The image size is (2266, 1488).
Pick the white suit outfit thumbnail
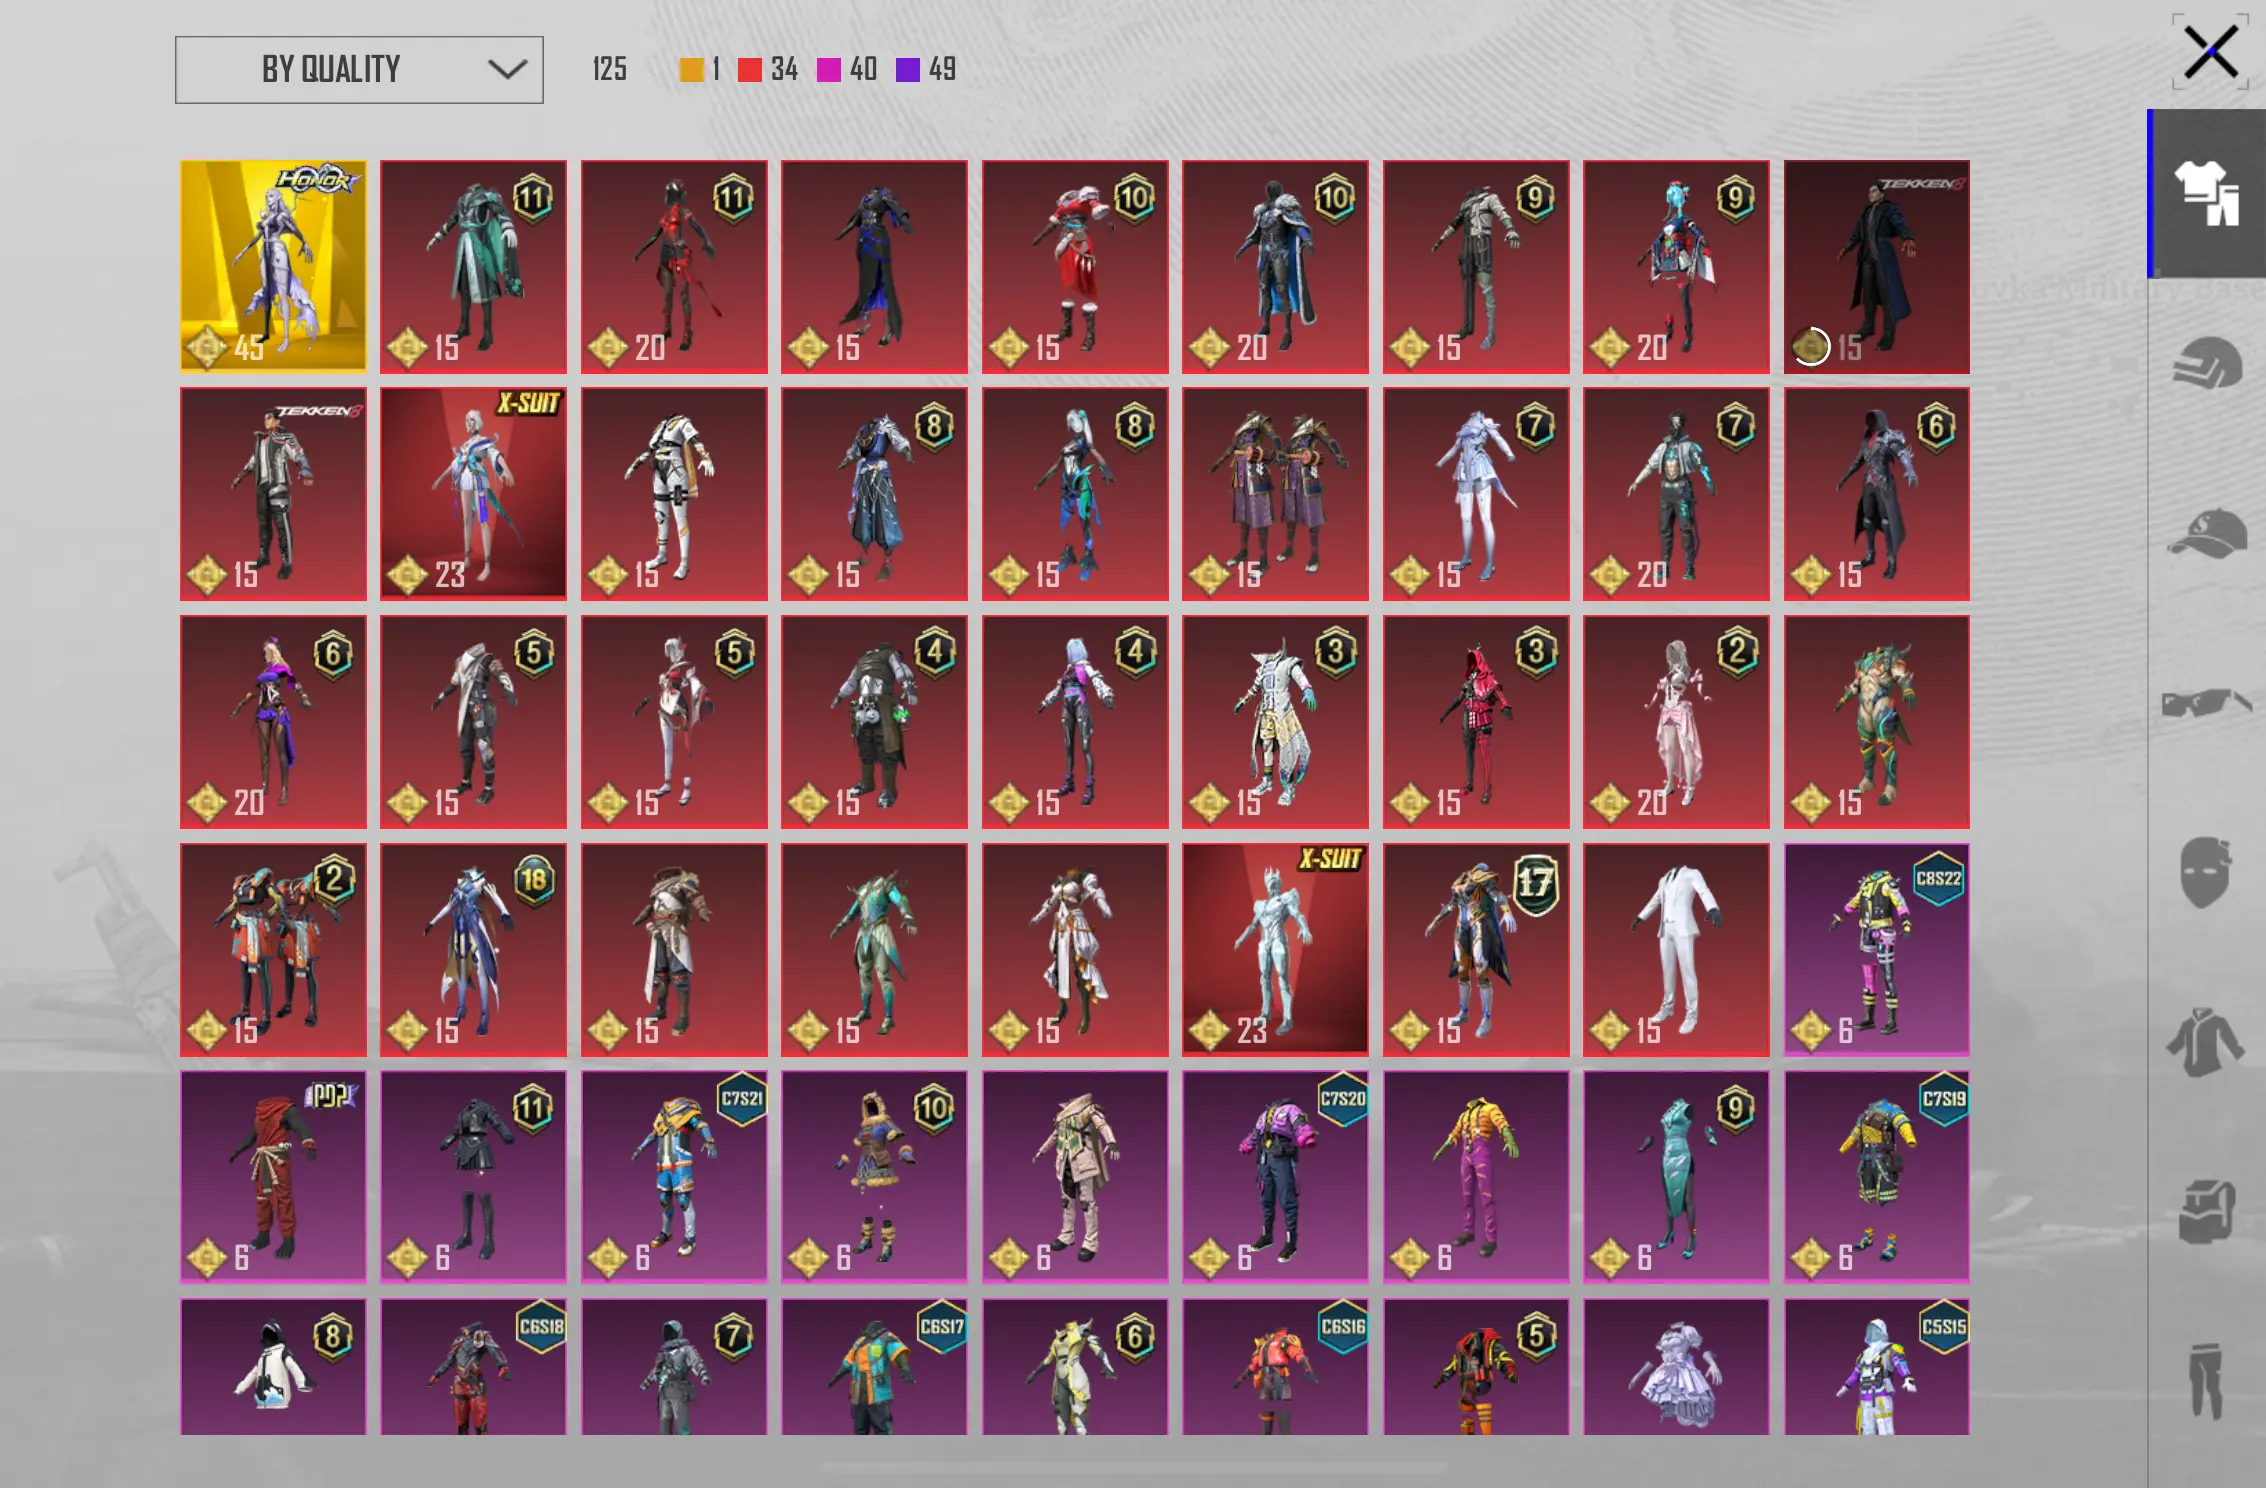click(x=1676, y=949)
